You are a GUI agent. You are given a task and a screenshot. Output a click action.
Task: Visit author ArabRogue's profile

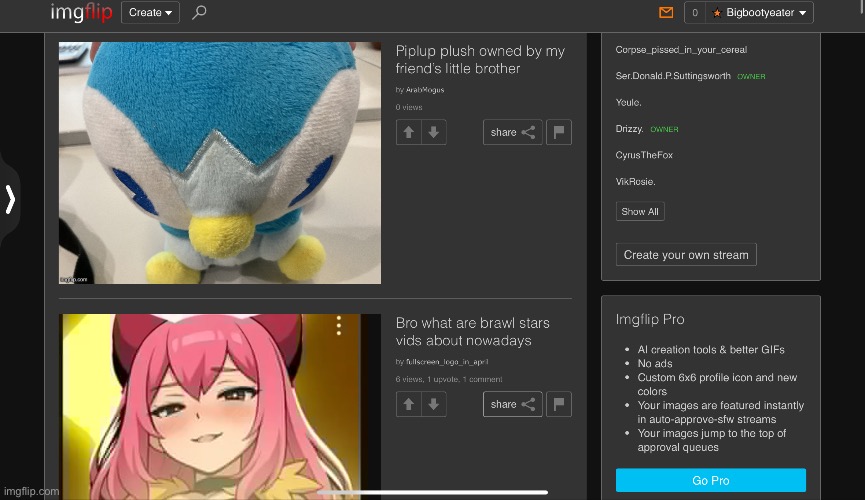425,89
